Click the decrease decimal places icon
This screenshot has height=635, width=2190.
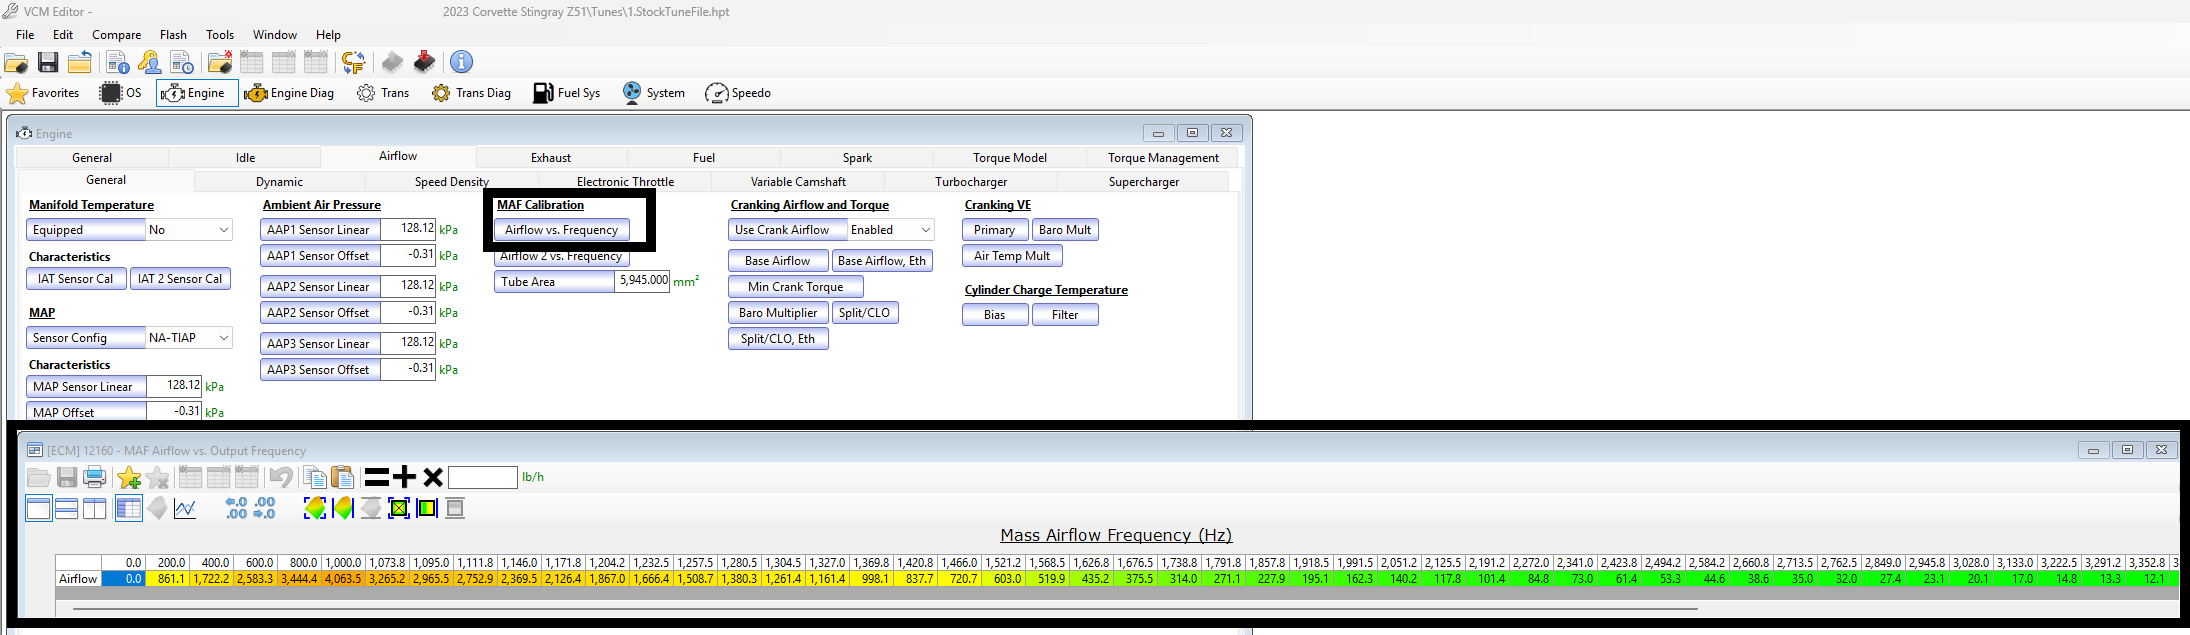[264, 508]
